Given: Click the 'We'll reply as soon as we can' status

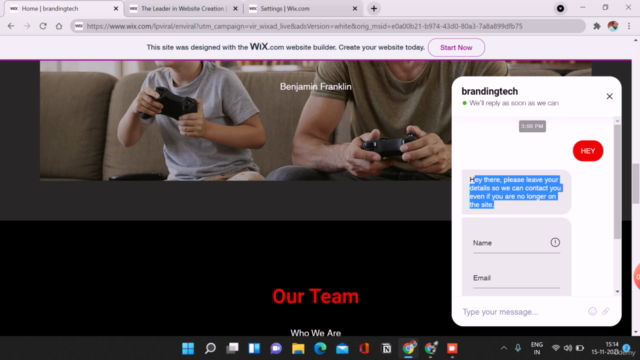Looking at the screenshot, I should tap(514, 103).
